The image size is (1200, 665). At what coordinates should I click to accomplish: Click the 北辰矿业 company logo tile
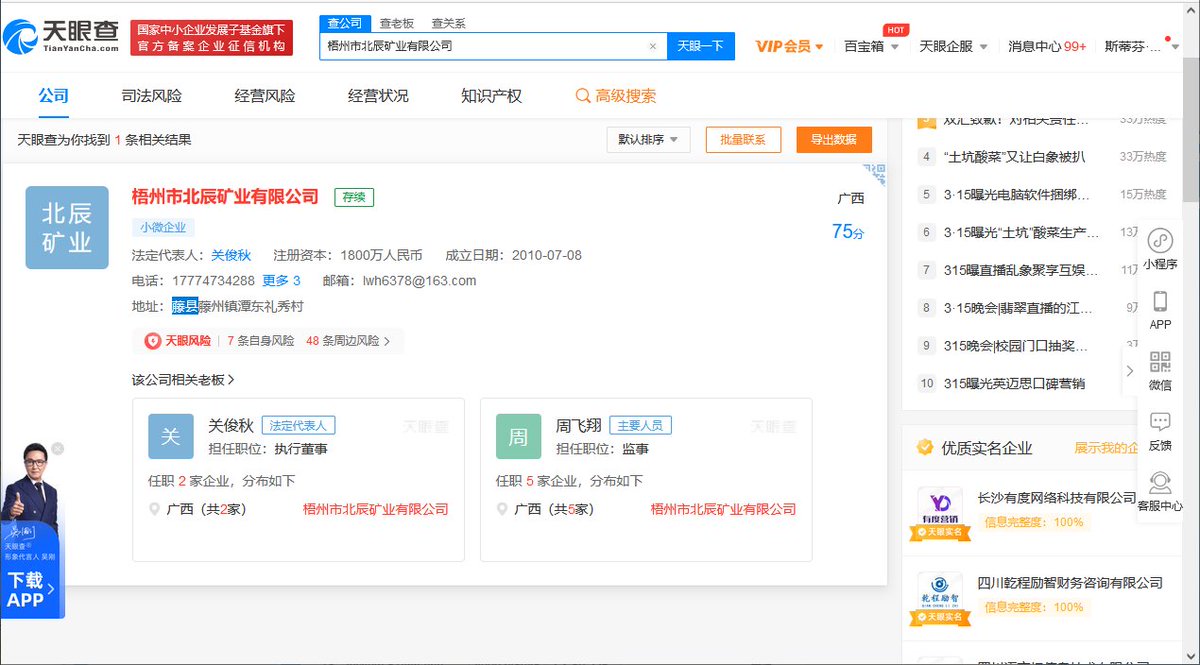[x=67, y=227]
